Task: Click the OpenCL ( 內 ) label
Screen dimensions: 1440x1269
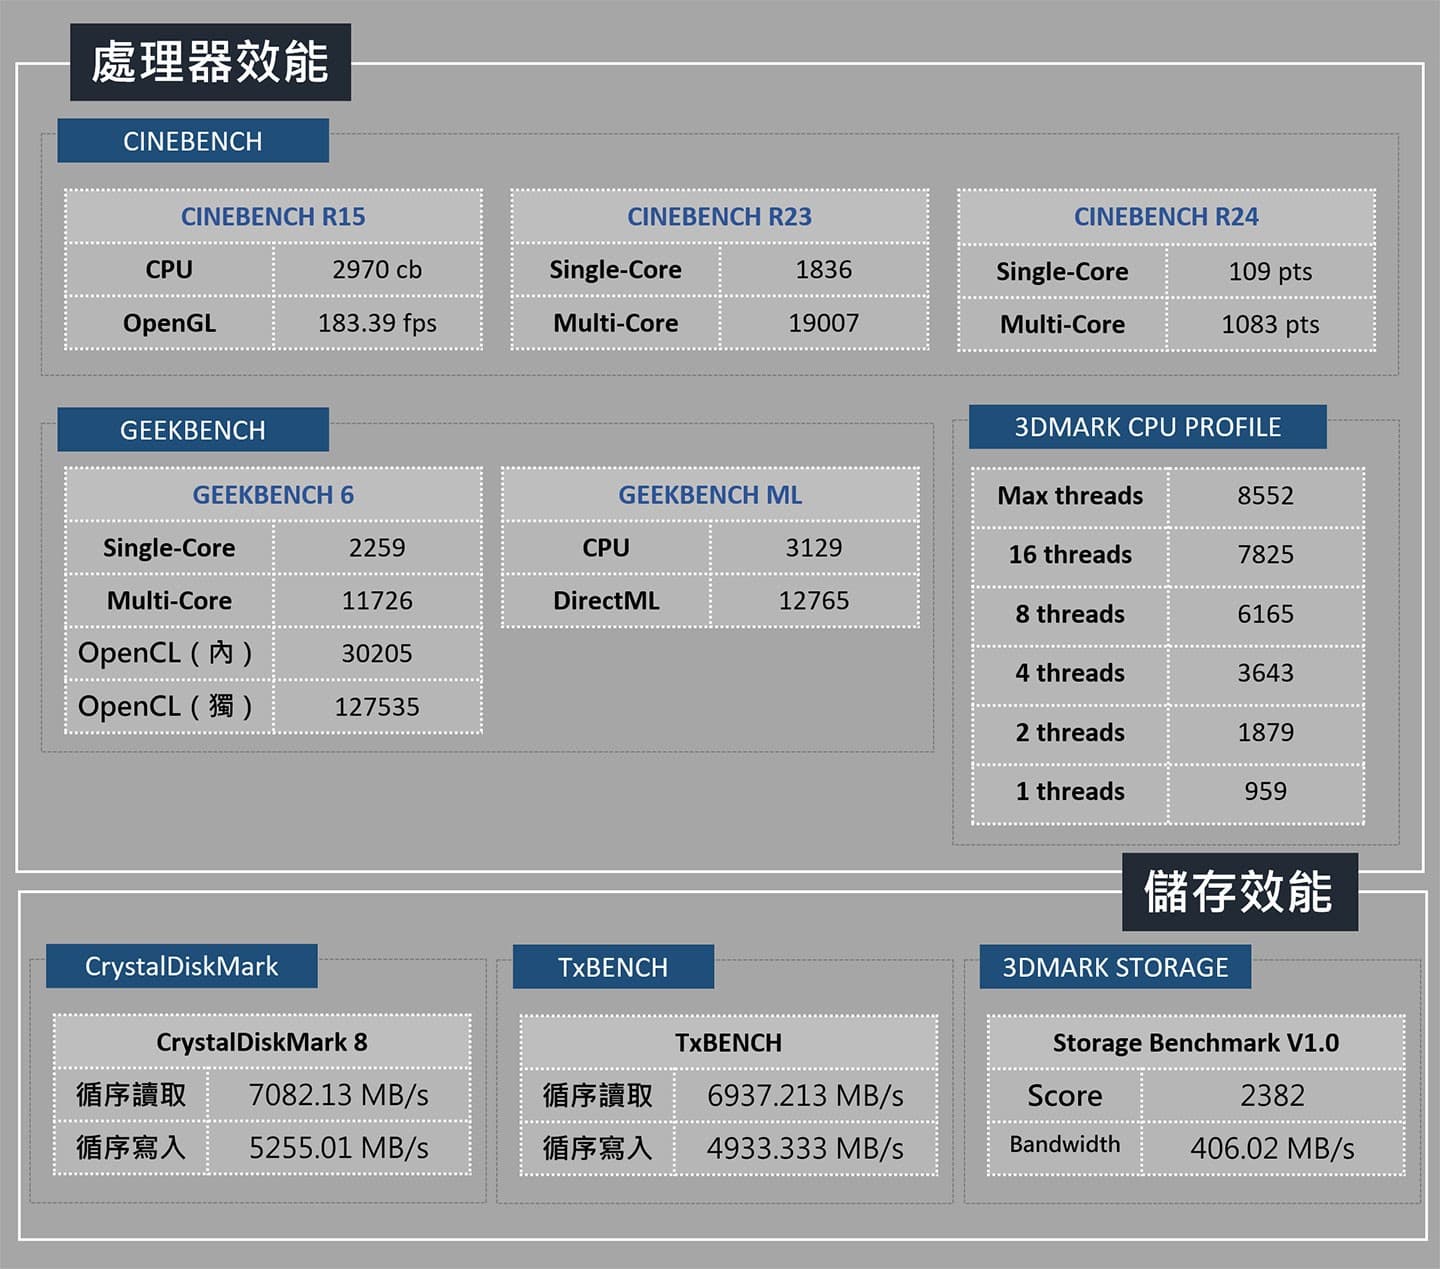Action: [166, 653]
